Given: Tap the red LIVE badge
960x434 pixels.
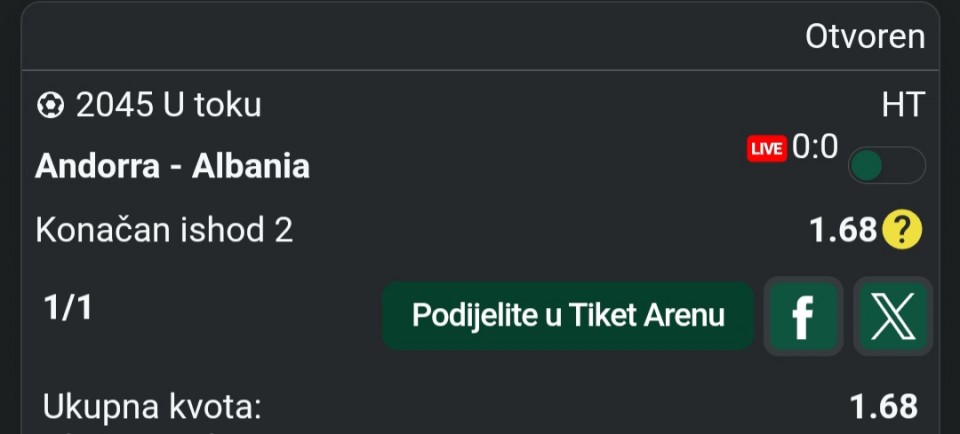Looking at the screenshot, I should pos(767,149).
